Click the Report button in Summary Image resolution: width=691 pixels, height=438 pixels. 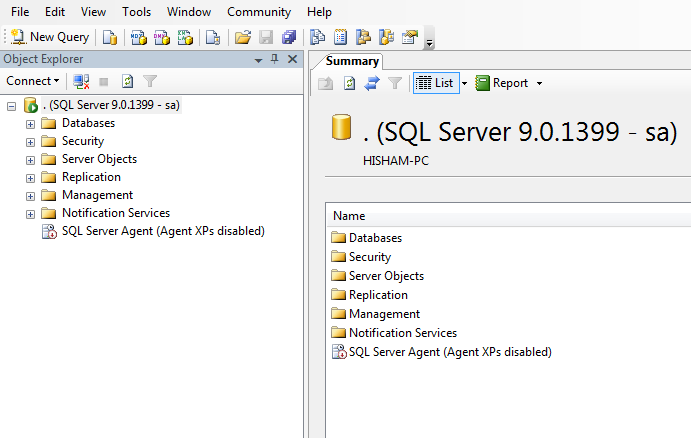502,83
